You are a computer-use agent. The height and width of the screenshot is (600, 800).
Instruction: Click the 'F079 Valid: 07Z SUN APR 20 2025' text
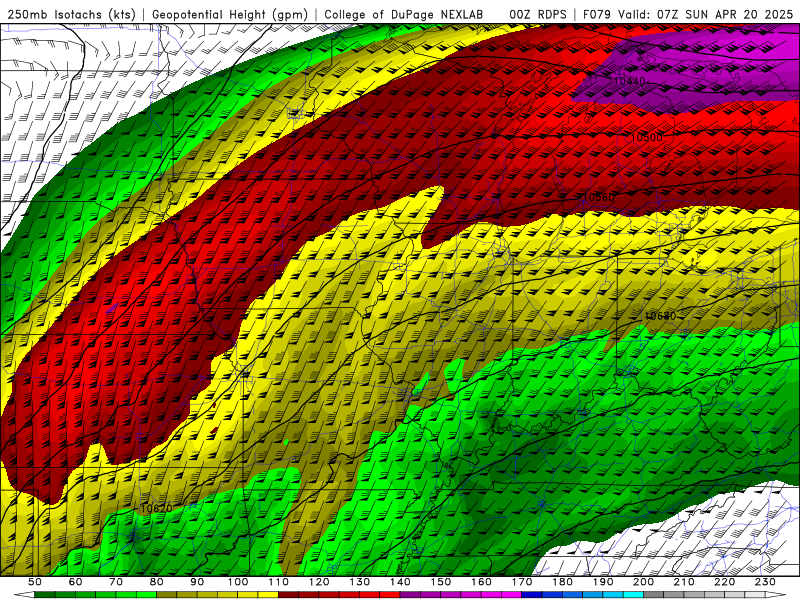688,14
